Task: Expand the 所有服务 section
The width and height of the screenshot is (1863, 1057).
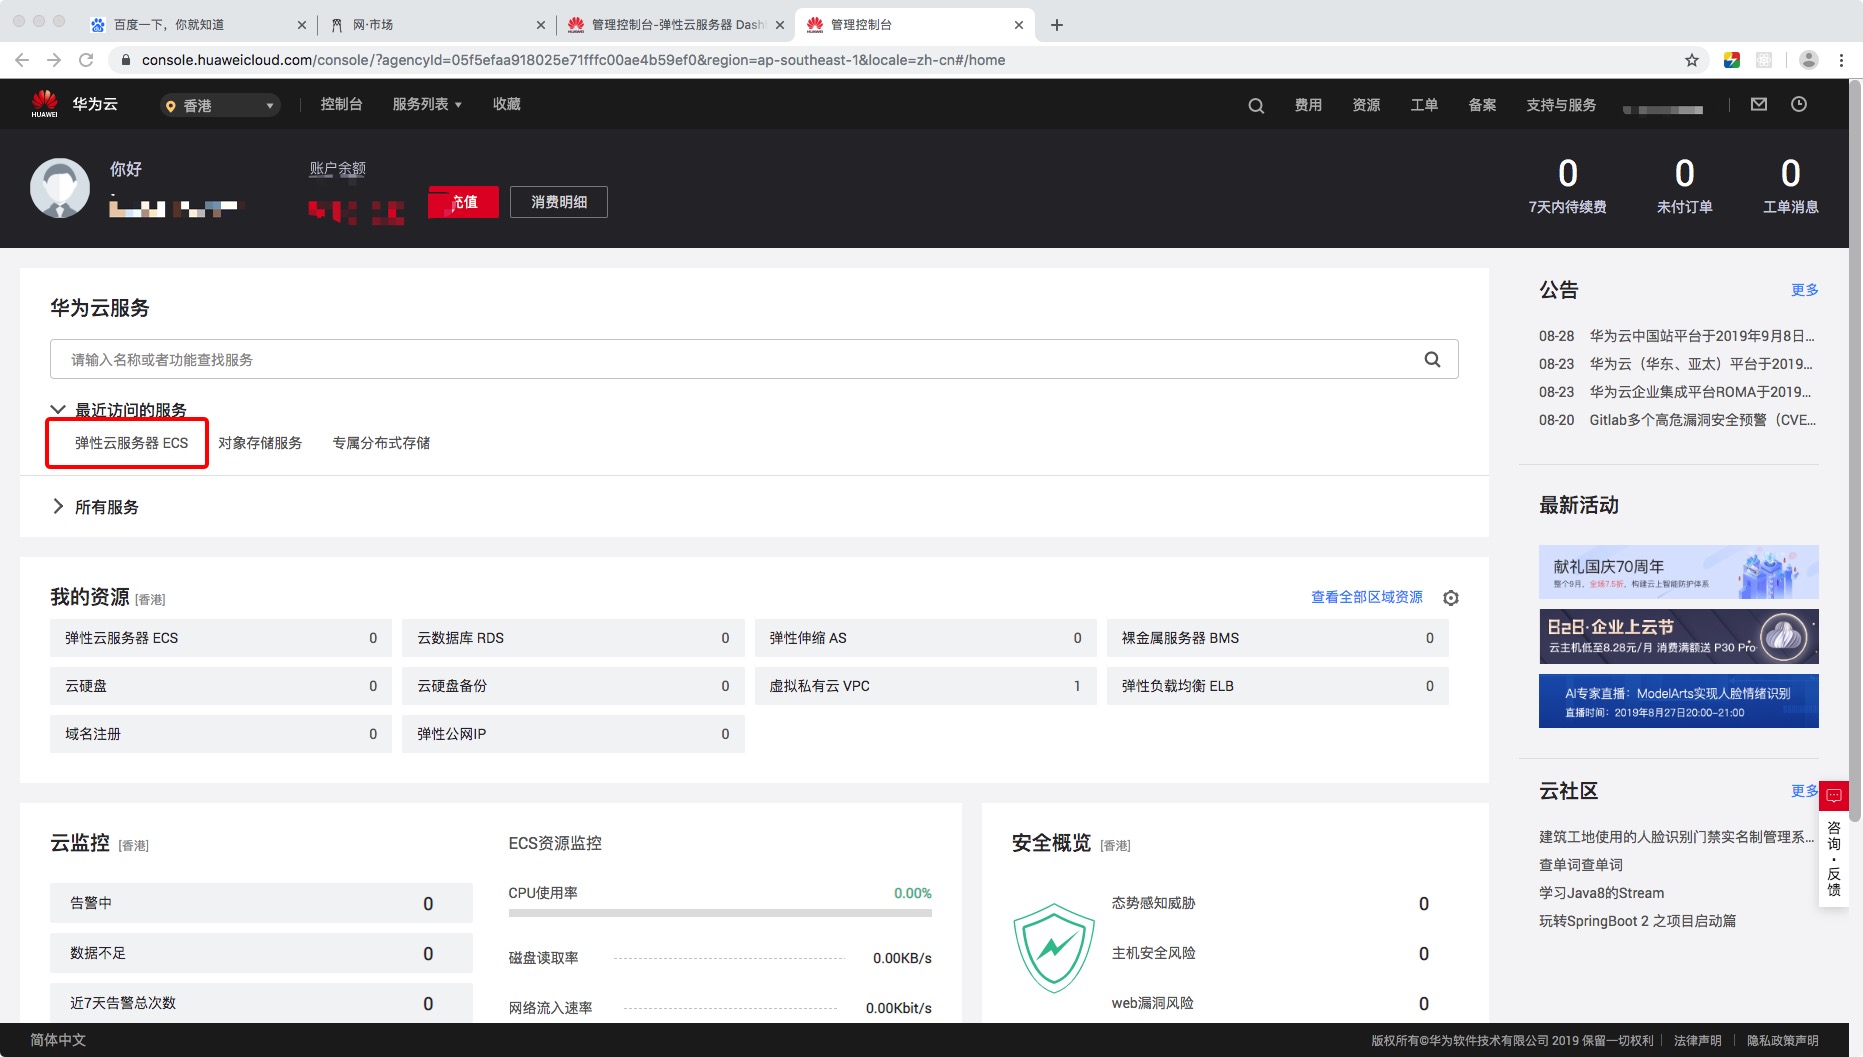Action: tap(58, 507)
